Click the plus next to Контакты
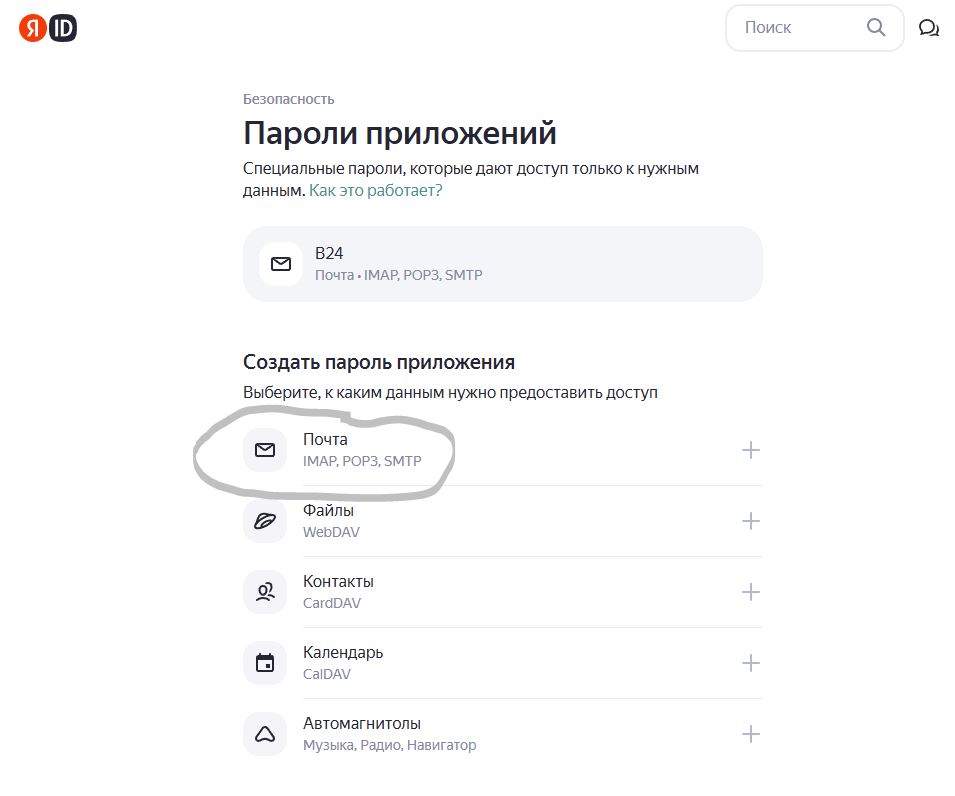This screenshot has height=796, width=955. [x=749, y=591]
